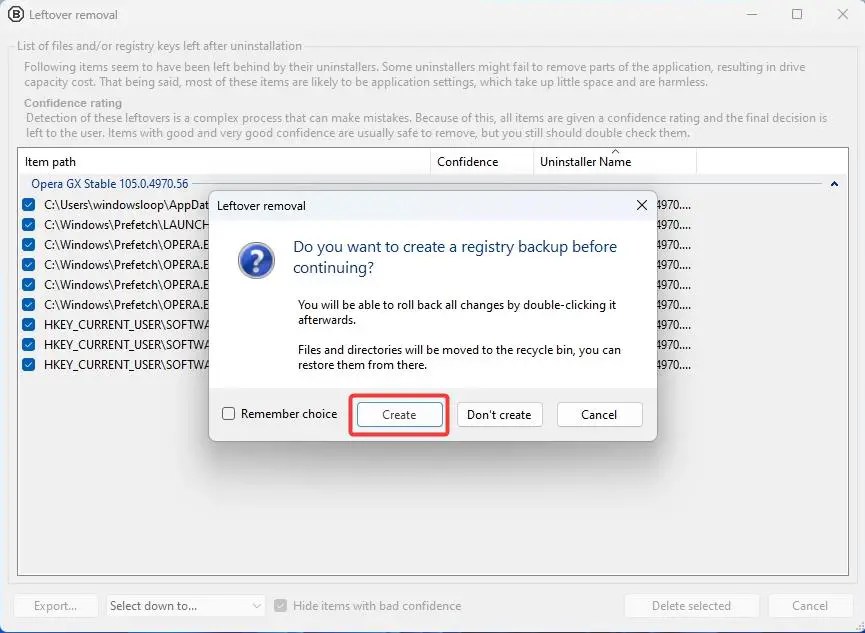Toggle Hide items with bad confidence

[280, 605]
